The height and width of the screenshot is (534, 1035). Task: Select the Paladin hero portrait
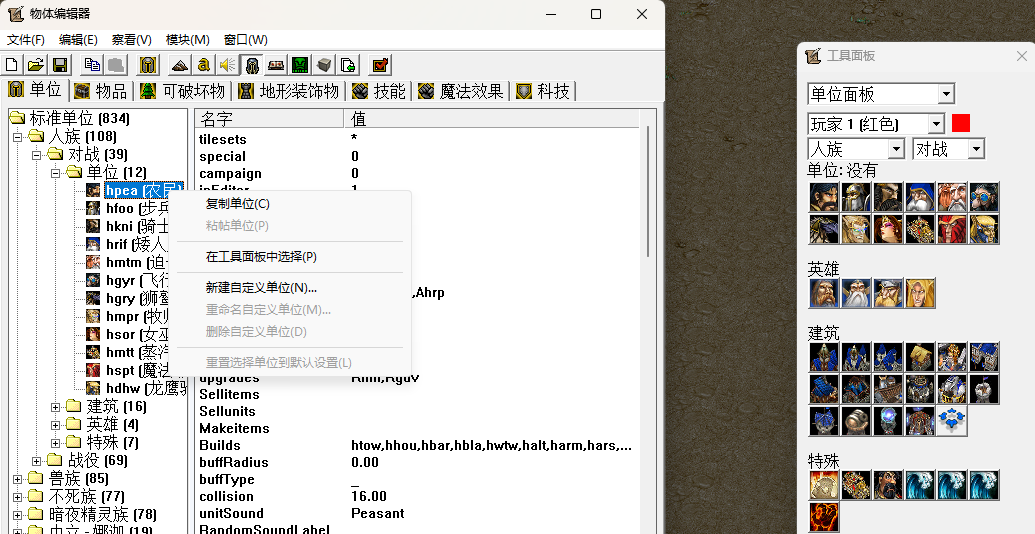point(823,293)
